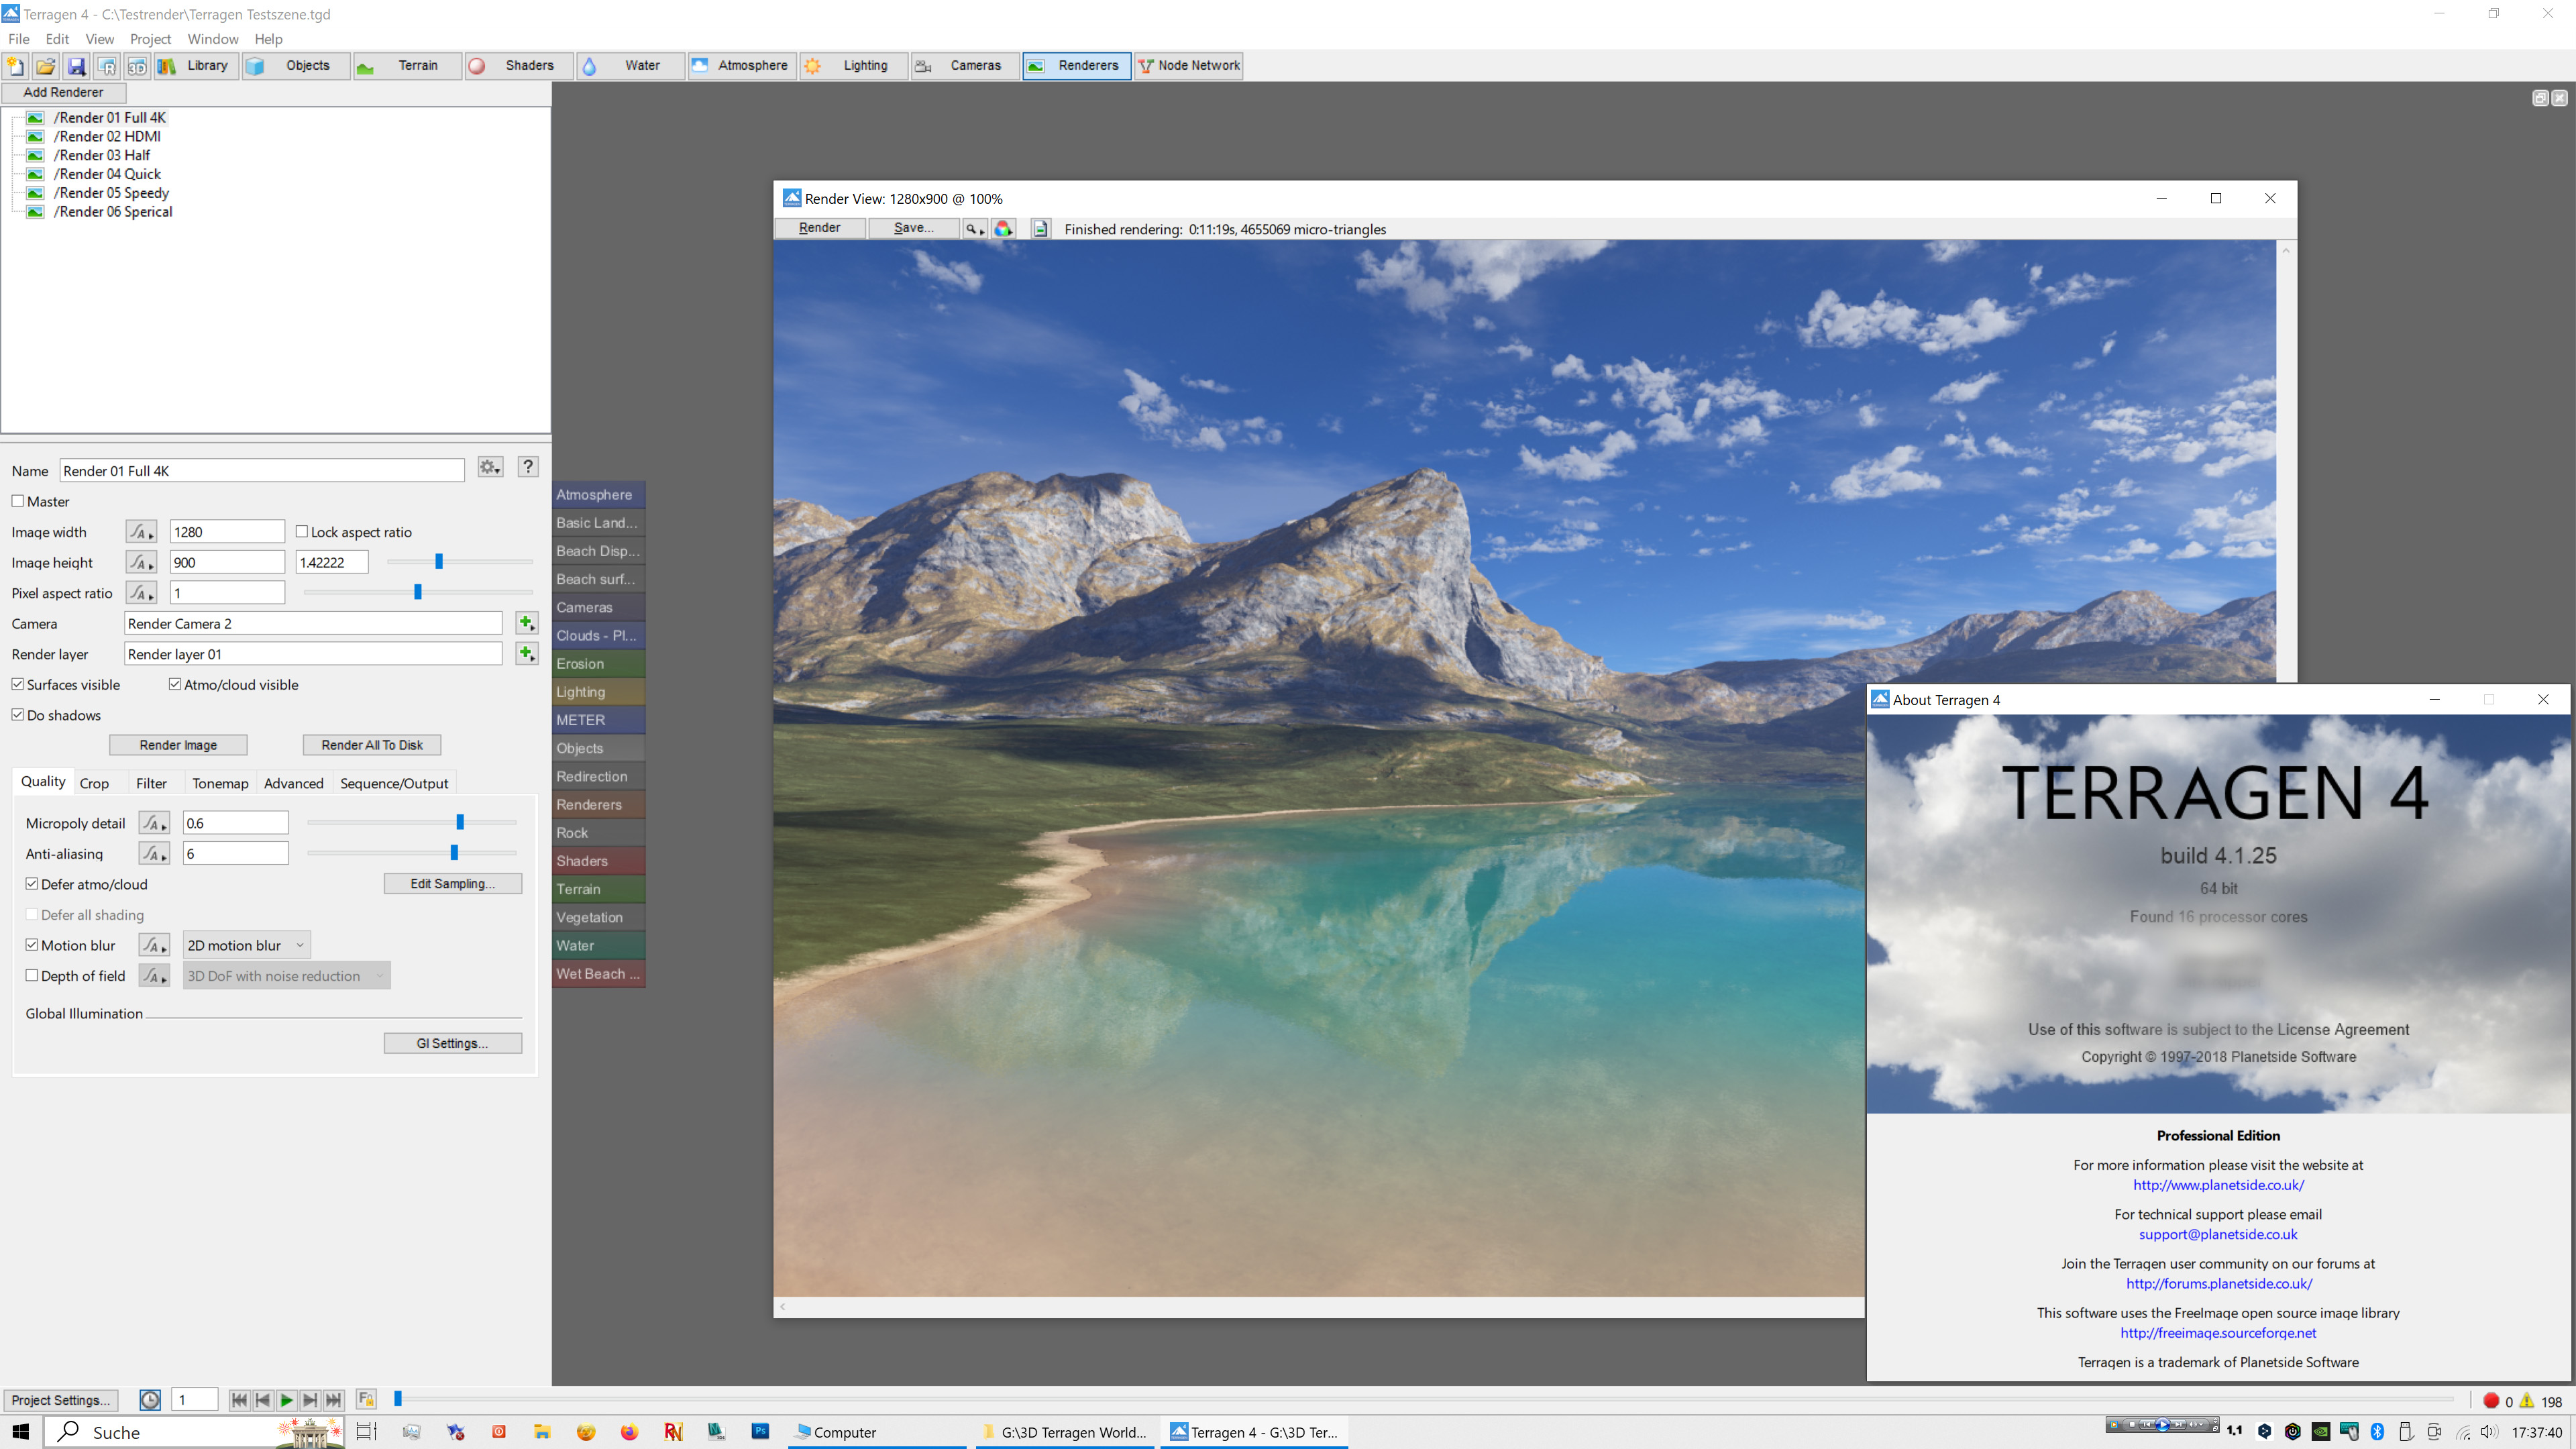Image resolution: width=2576 pixels, height=1449 pixels.
Task: Open render log document icon
Action: pos(1041,229)
